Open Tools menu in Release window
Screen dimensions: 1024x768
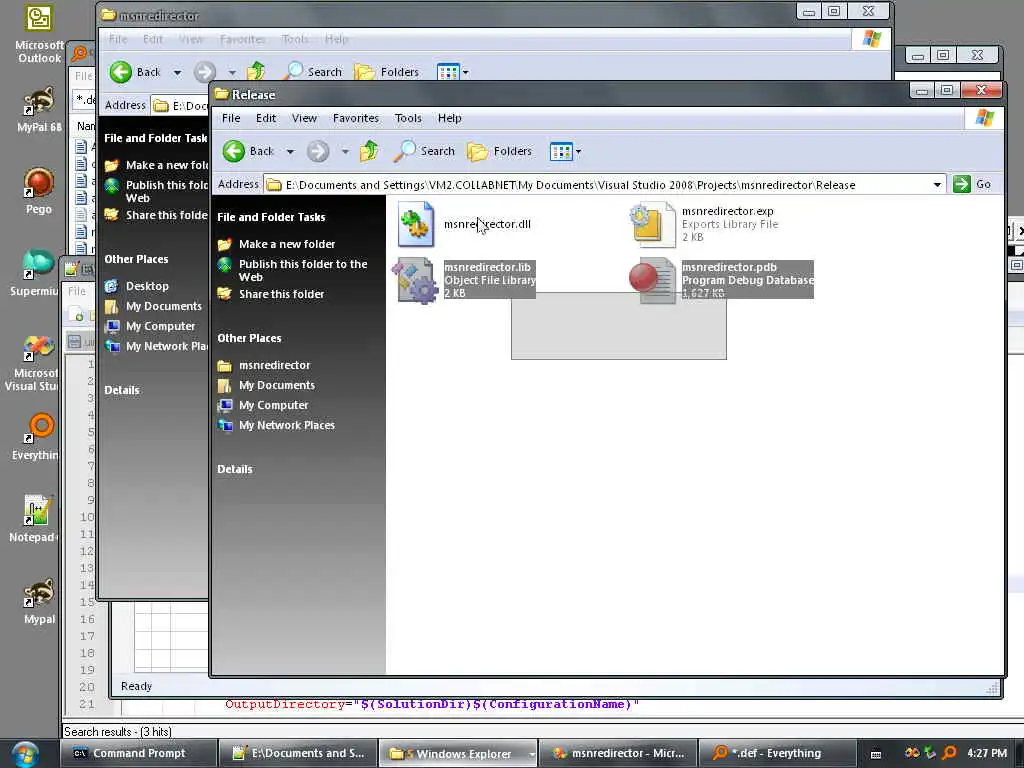(x=408, y=118)
